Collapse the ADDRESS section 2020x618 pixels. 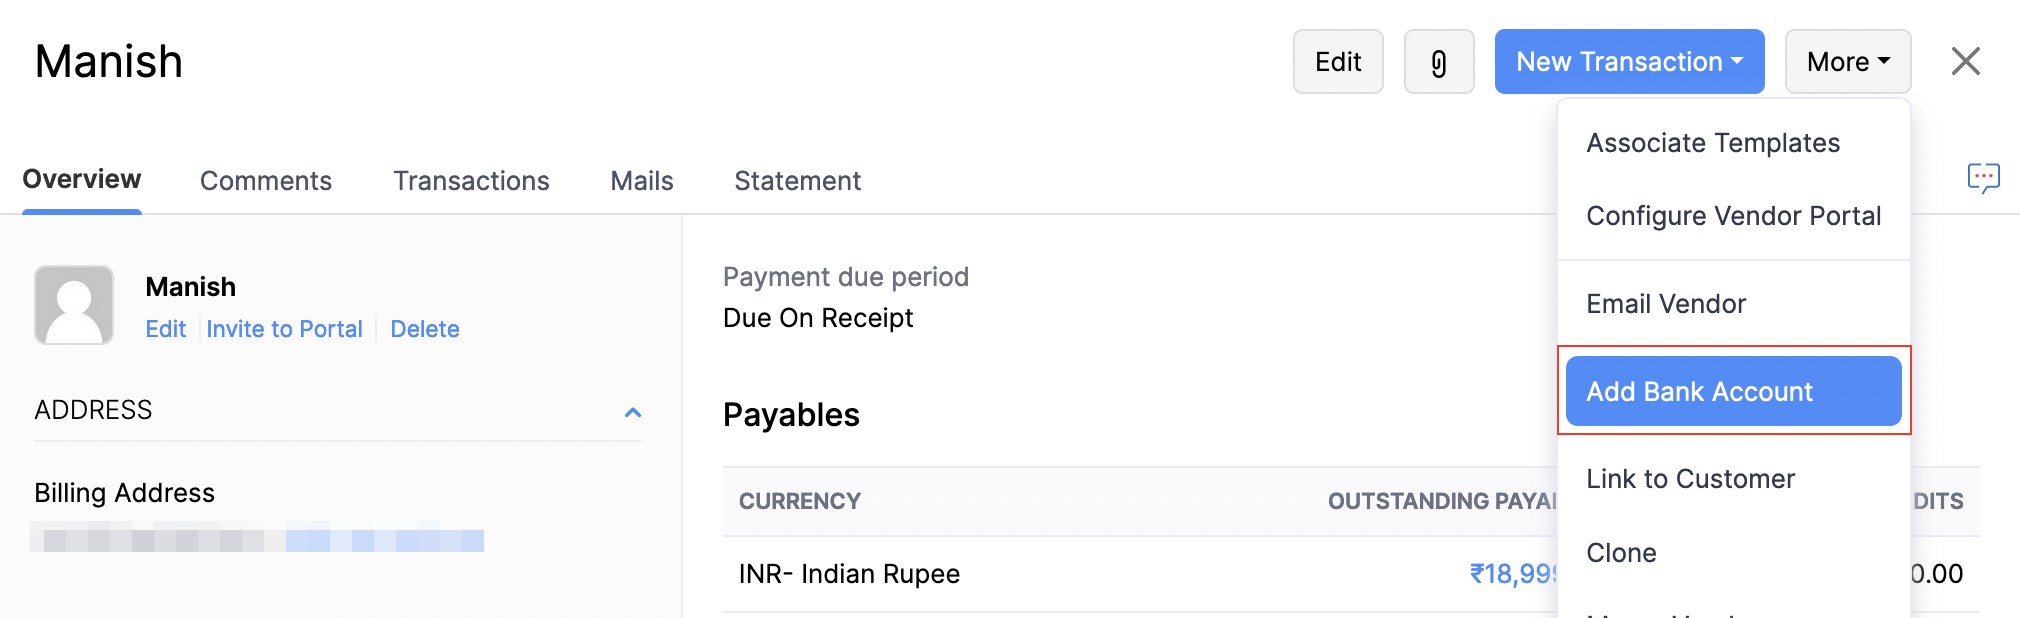[632, 411]
